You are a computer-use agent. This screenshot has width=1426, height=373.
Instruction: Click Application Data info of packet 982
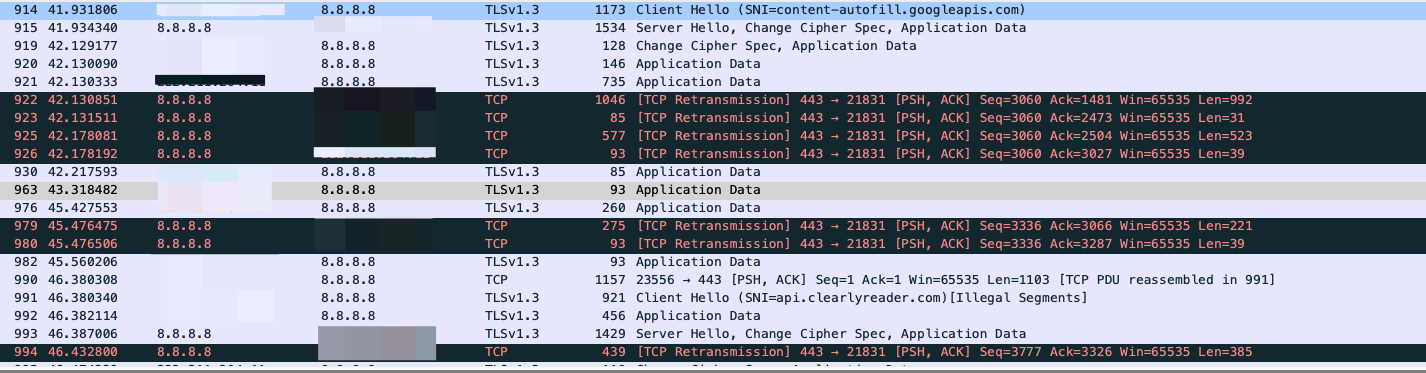[698, 262]
